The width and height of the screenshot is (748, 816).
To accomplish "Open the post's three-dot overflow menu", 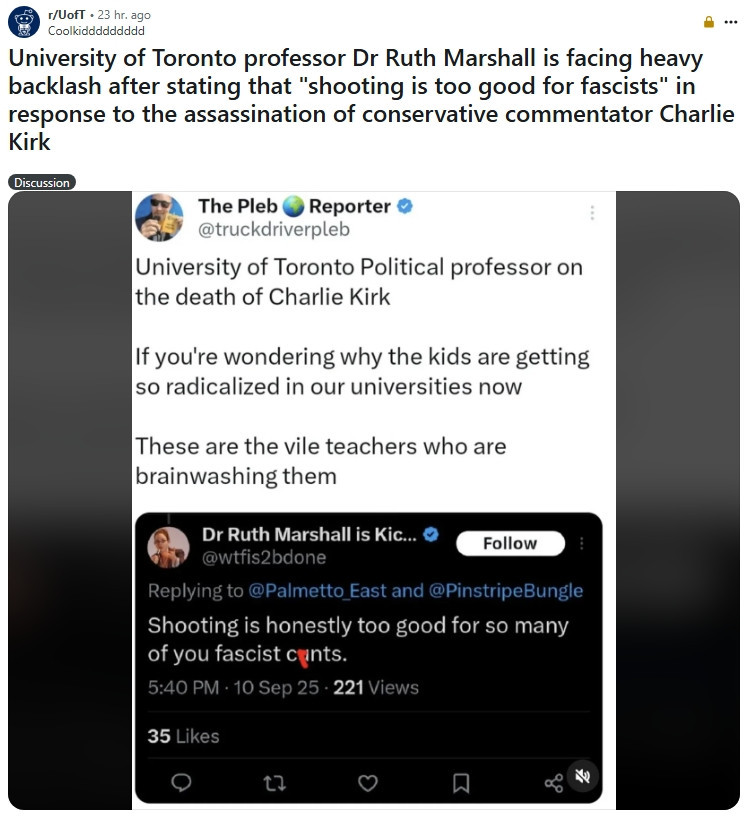I will [x=730, y=21].
